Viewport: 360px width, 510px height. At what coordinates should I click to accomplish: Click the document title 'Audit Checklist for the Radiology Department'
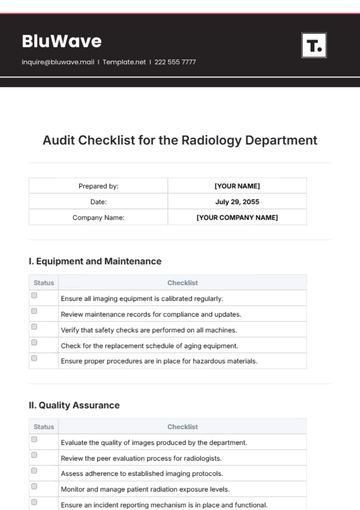[180, 140]
